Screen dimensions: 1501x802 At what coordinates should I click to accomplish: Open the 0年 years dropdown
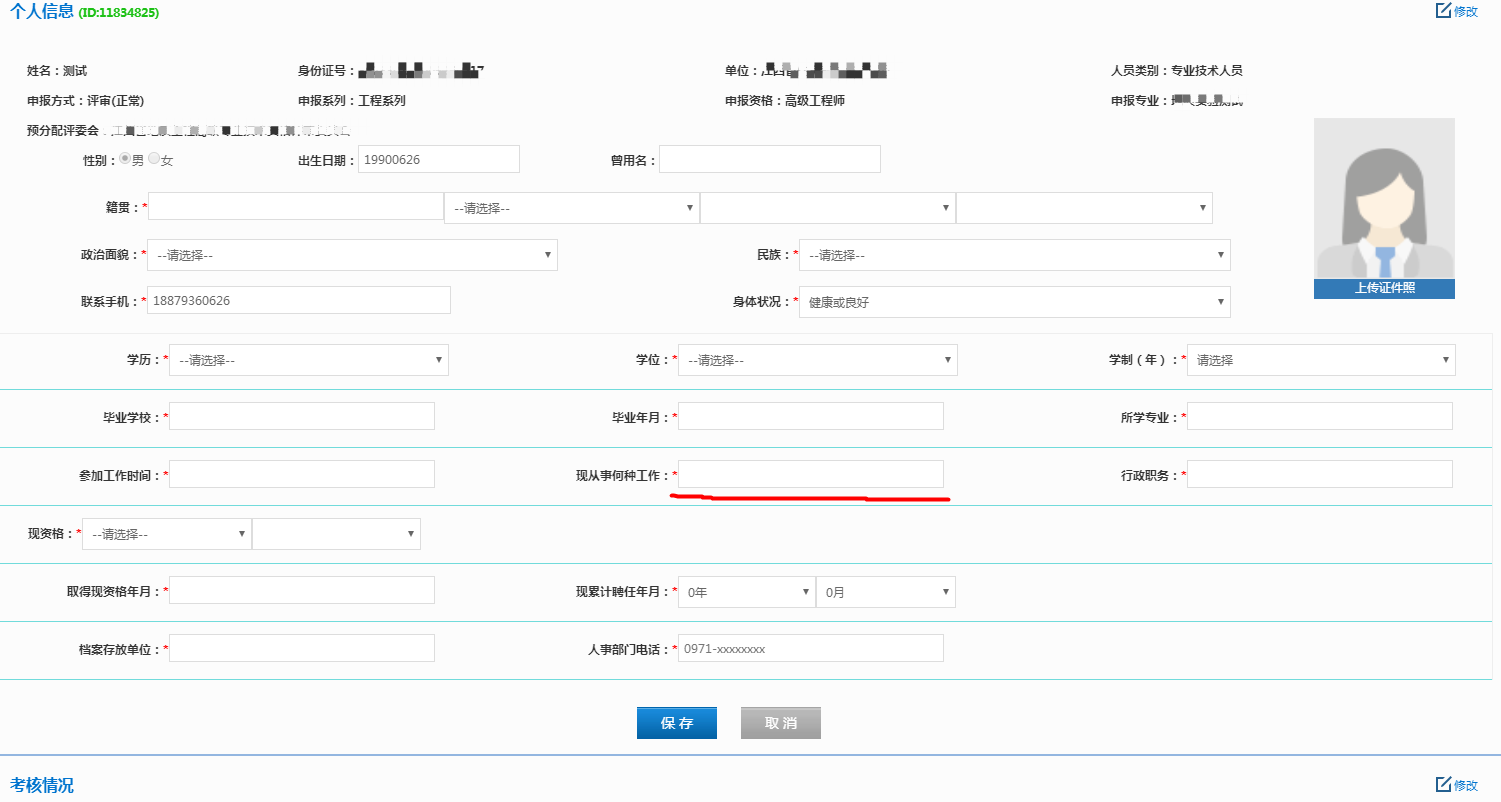(746, 592)
